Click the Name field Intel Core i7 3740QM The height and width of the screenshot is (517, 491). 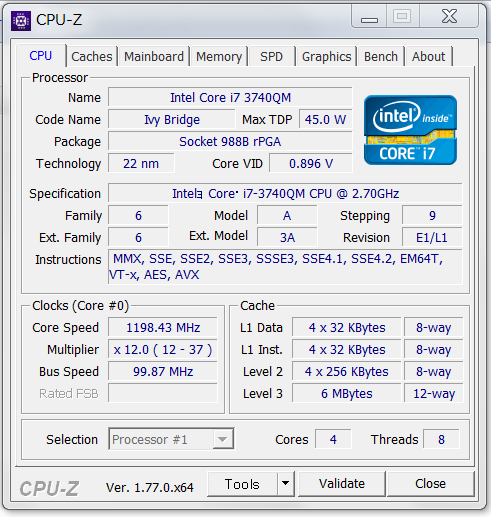click(x=230, y=97)
